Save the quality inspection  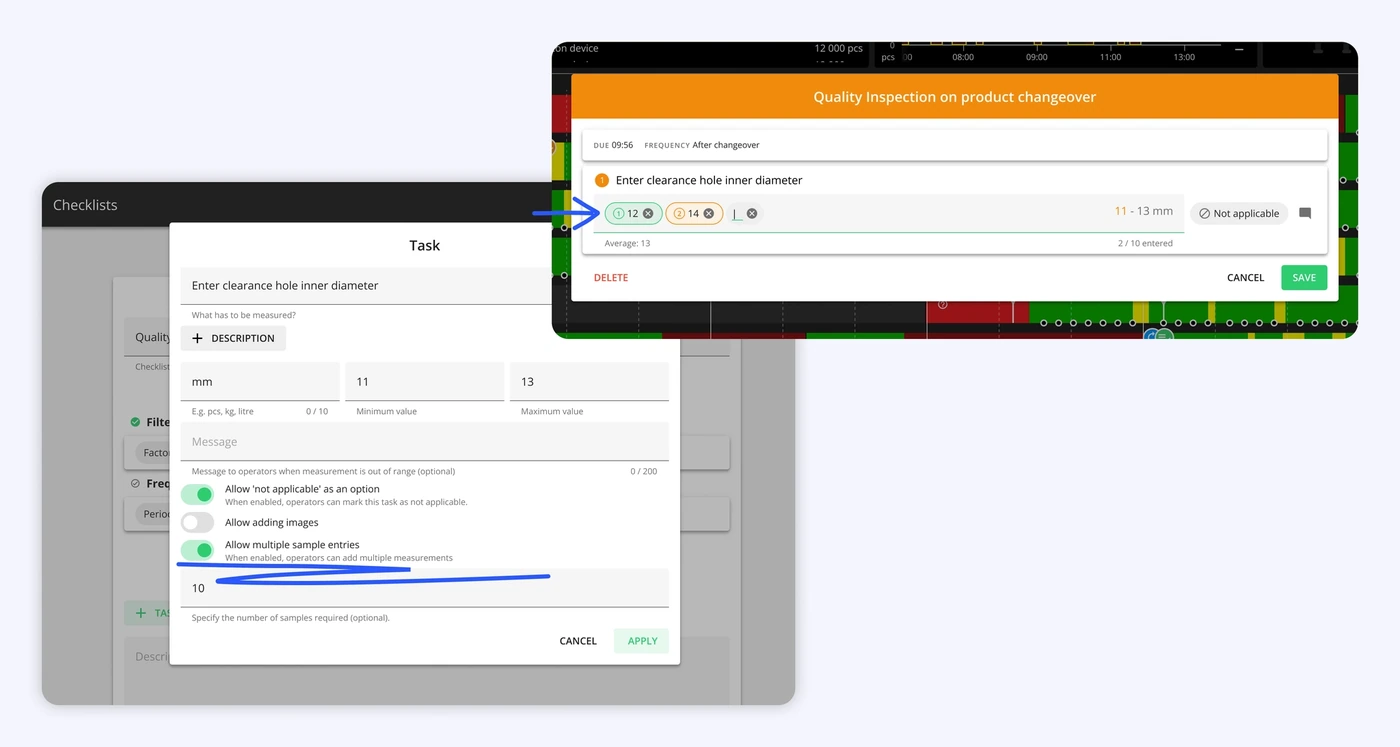click(1304, 277)
